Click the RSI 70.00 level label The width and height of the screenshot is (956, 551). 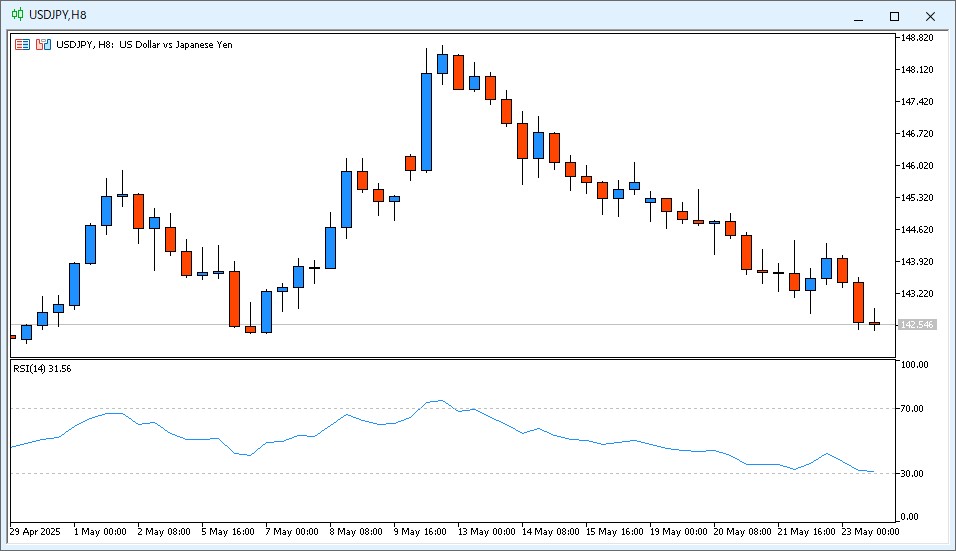click(912, 408)
